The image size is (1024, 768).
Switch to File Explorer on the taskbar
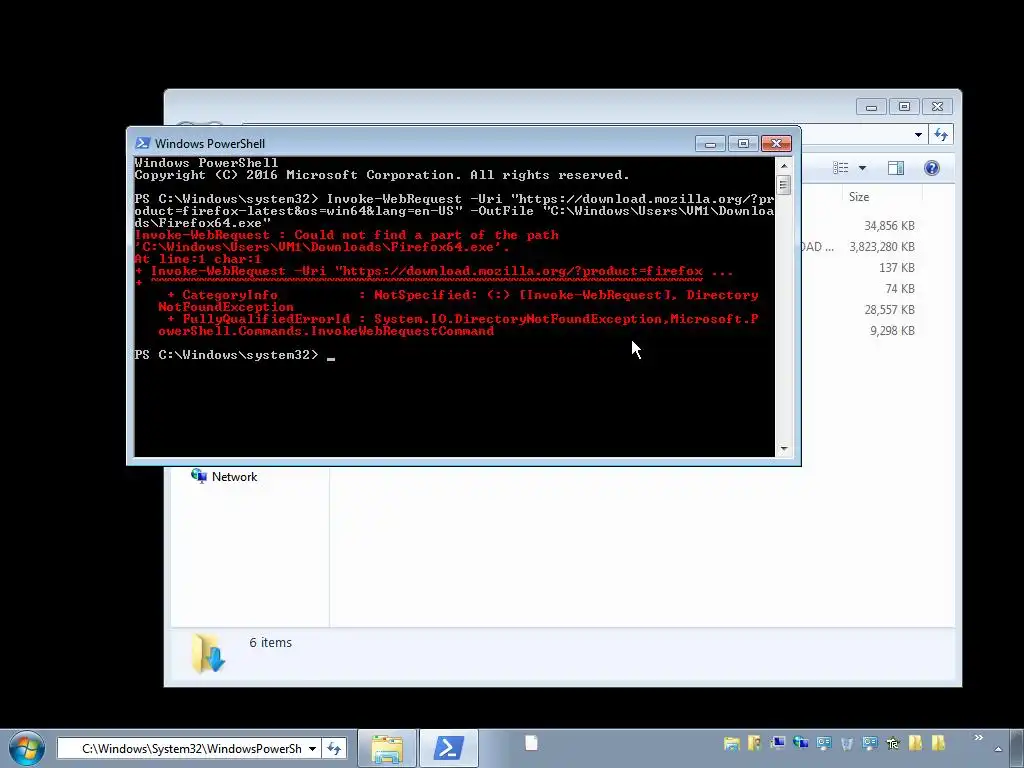[387, 748]
